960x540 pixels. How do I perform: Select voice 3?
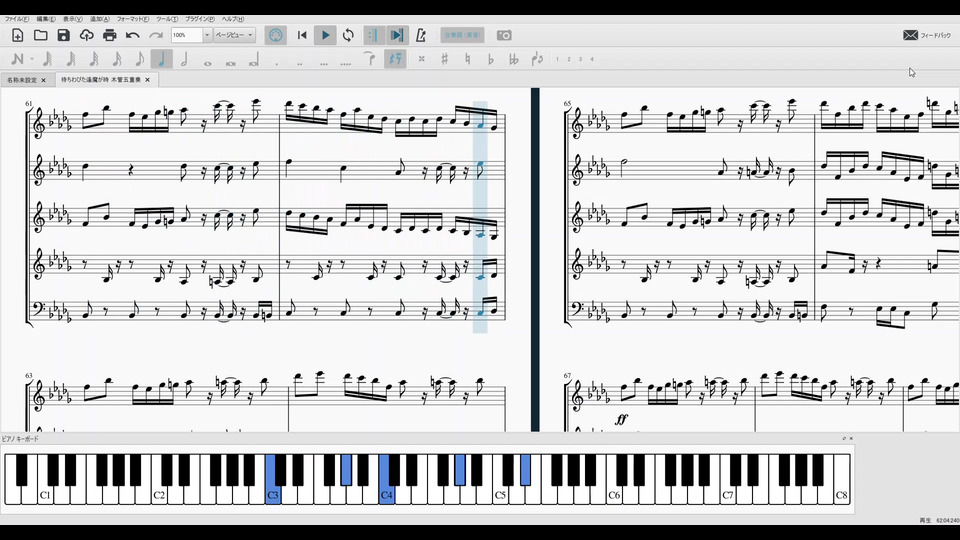[x=580, y=59]
